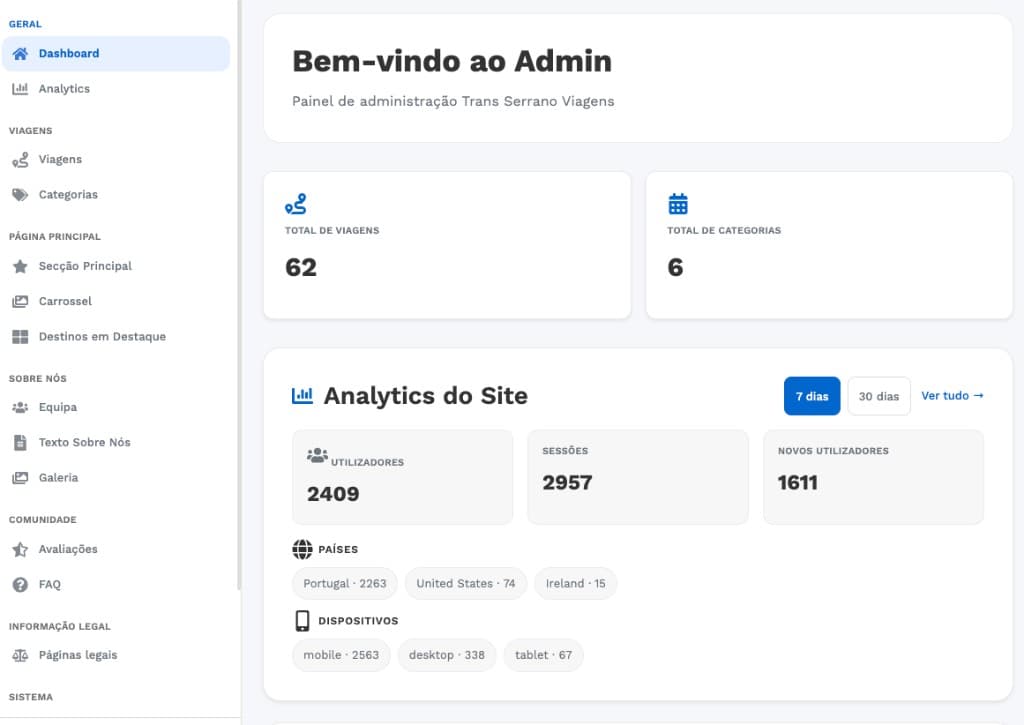Open the Equipa page
Screen dimensions: 1024x725
(x=116, y=408)
